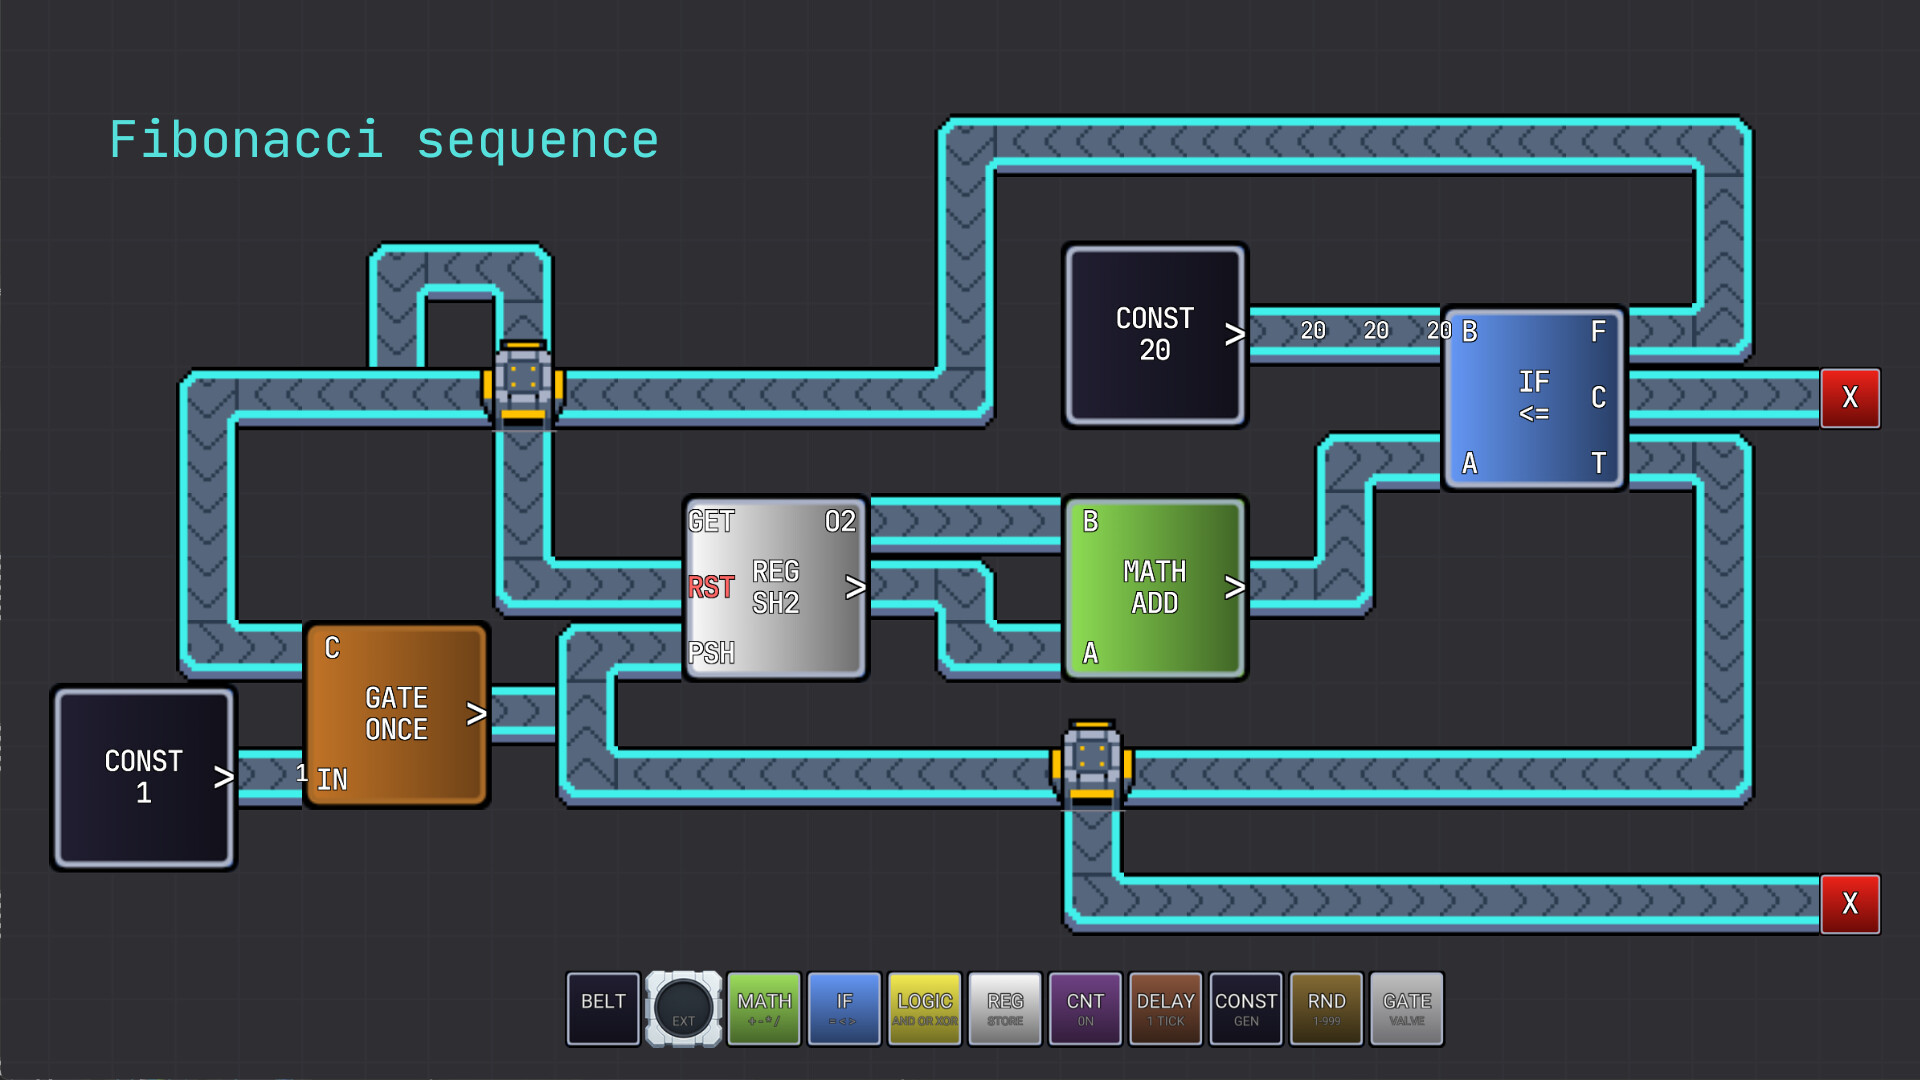Viewport: 1920px width, 1080px height.
Task: Select the purple CNT ON counter tool
Action: (1084, 1008)
